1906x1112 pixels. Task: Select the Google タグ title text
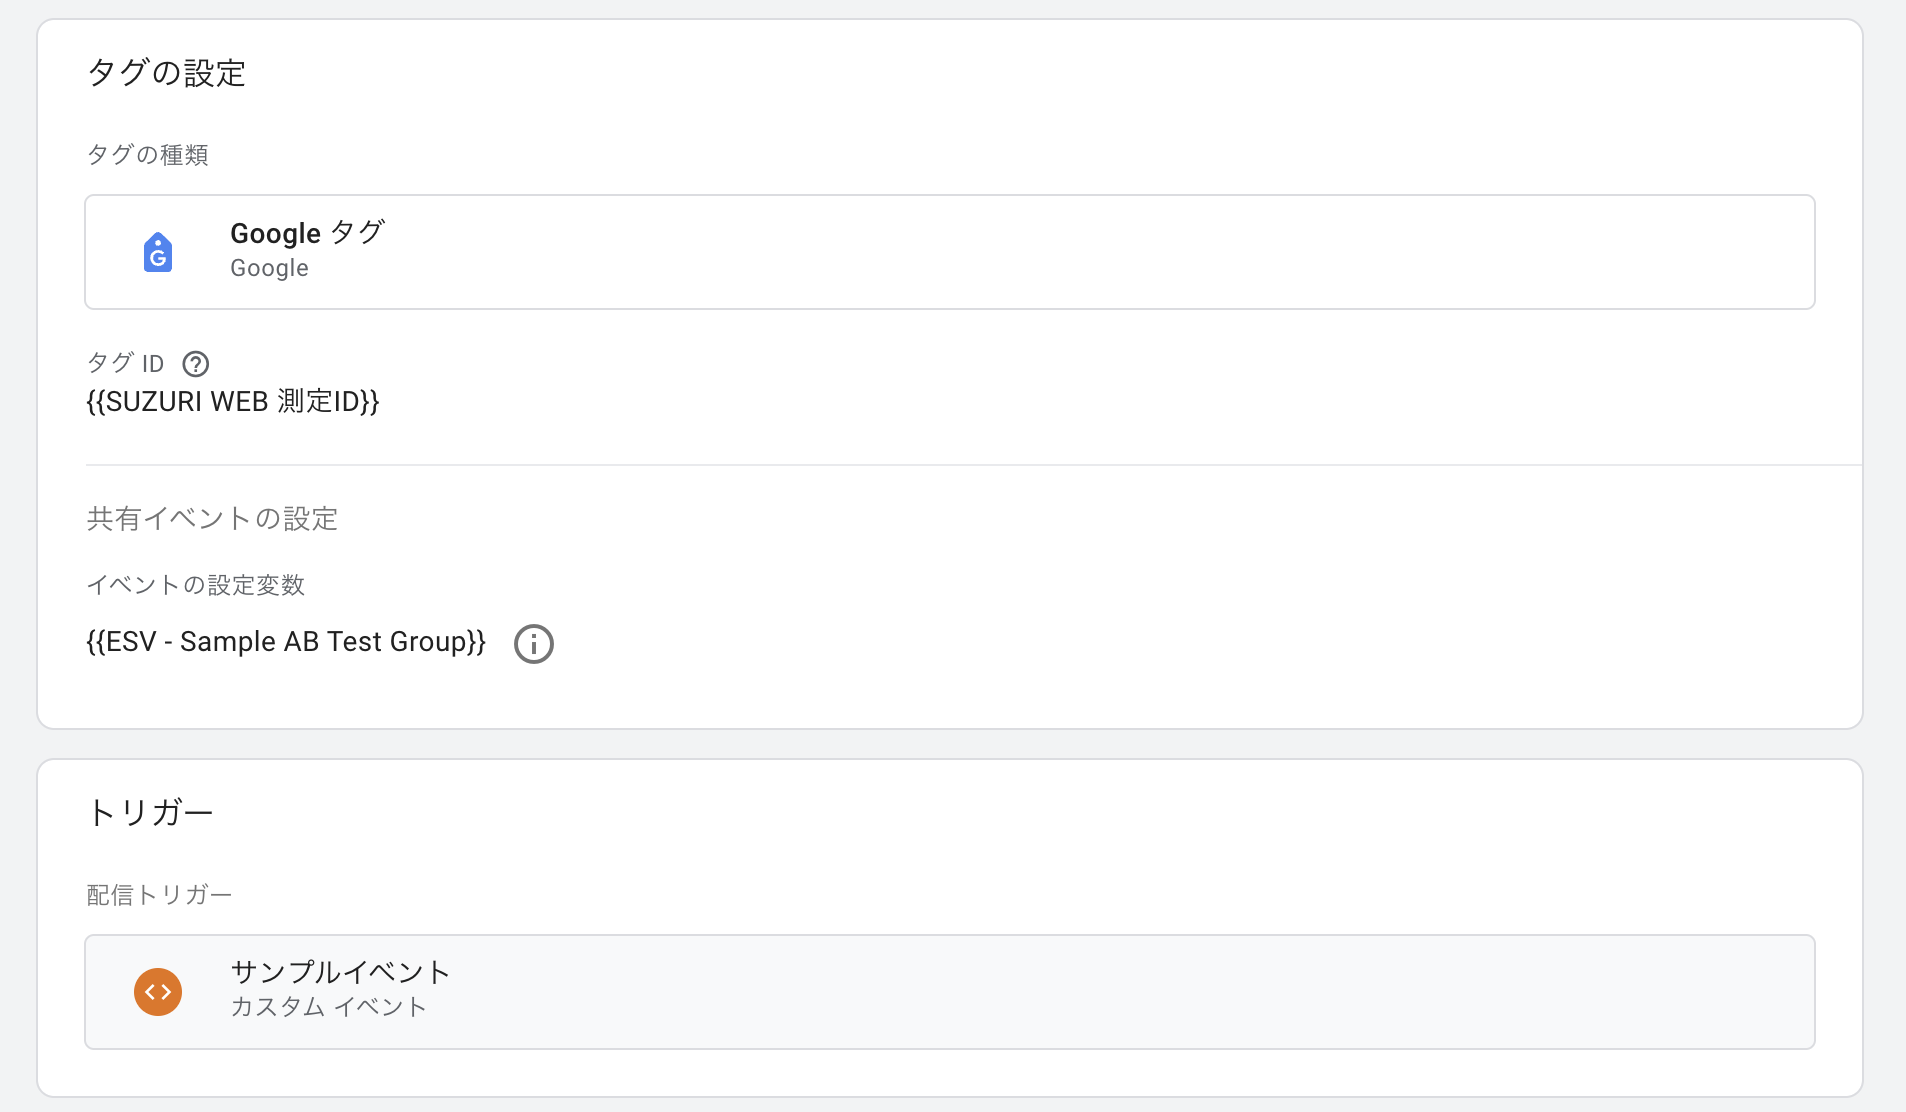click(x=307, y=233)
